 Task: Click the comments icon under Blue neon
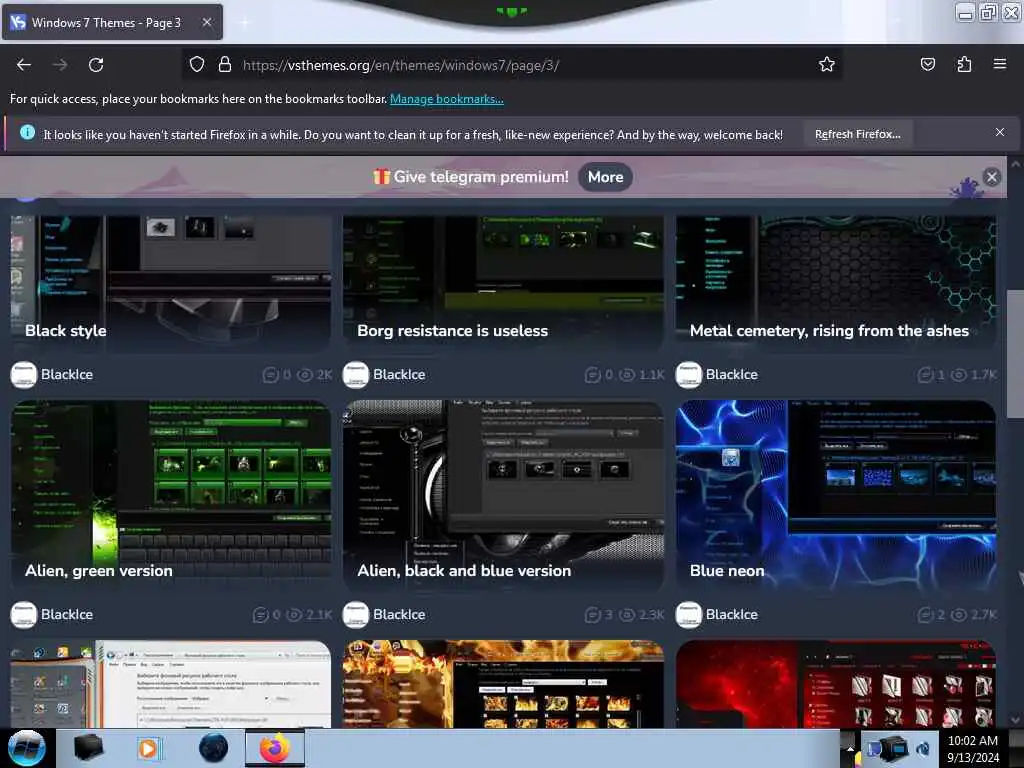pos(925,615)
